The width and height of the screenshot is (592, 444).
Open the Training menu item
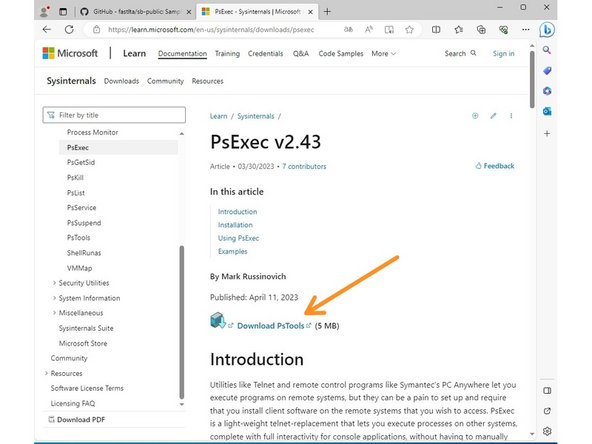point(227,54)
